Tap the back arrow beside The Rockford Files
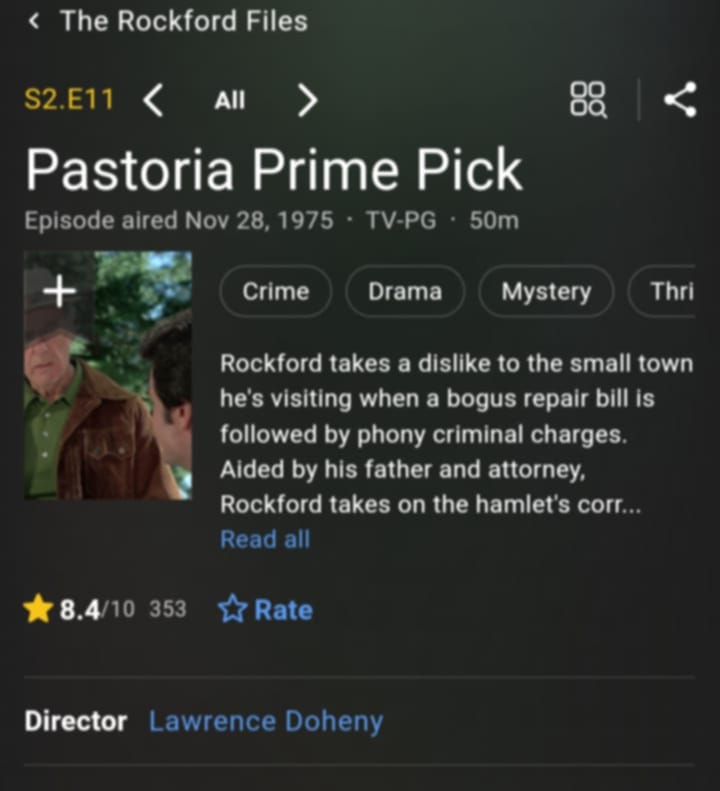 34,21
